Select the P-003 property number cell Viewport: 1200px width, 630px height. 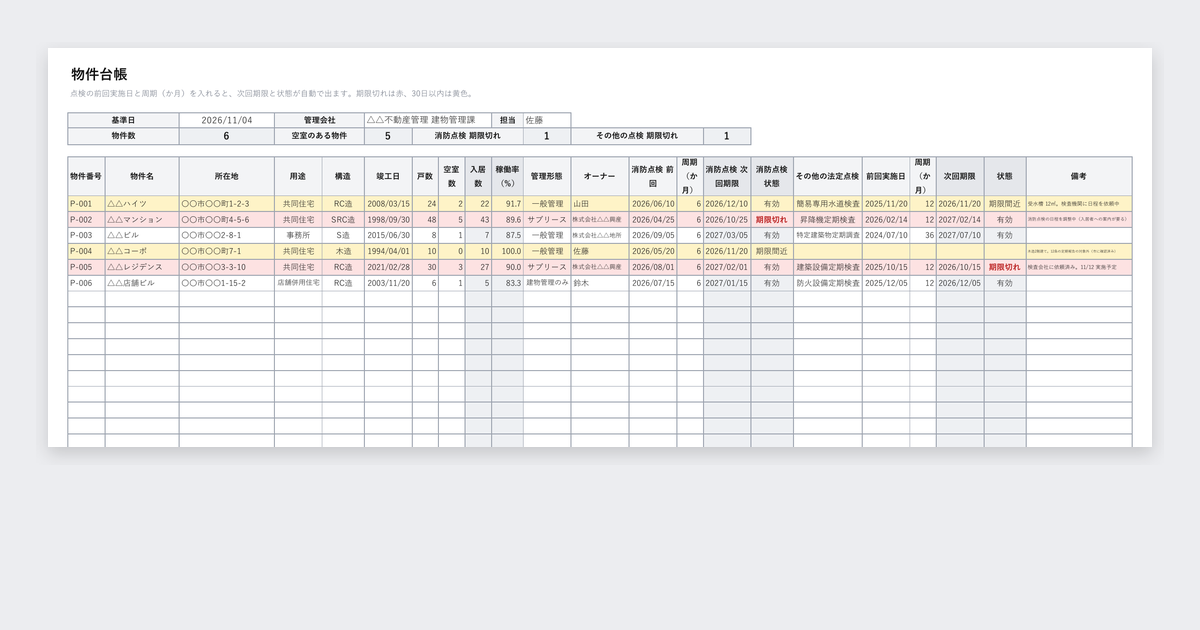(86, 235)
